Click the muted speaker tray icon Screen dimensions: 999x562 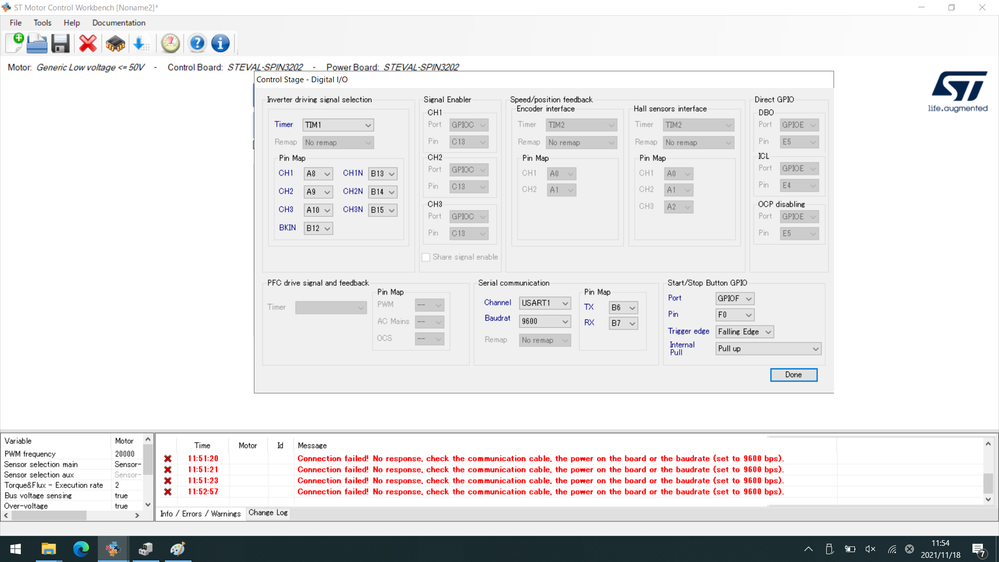pyautogui.click(x=870, y=549)
